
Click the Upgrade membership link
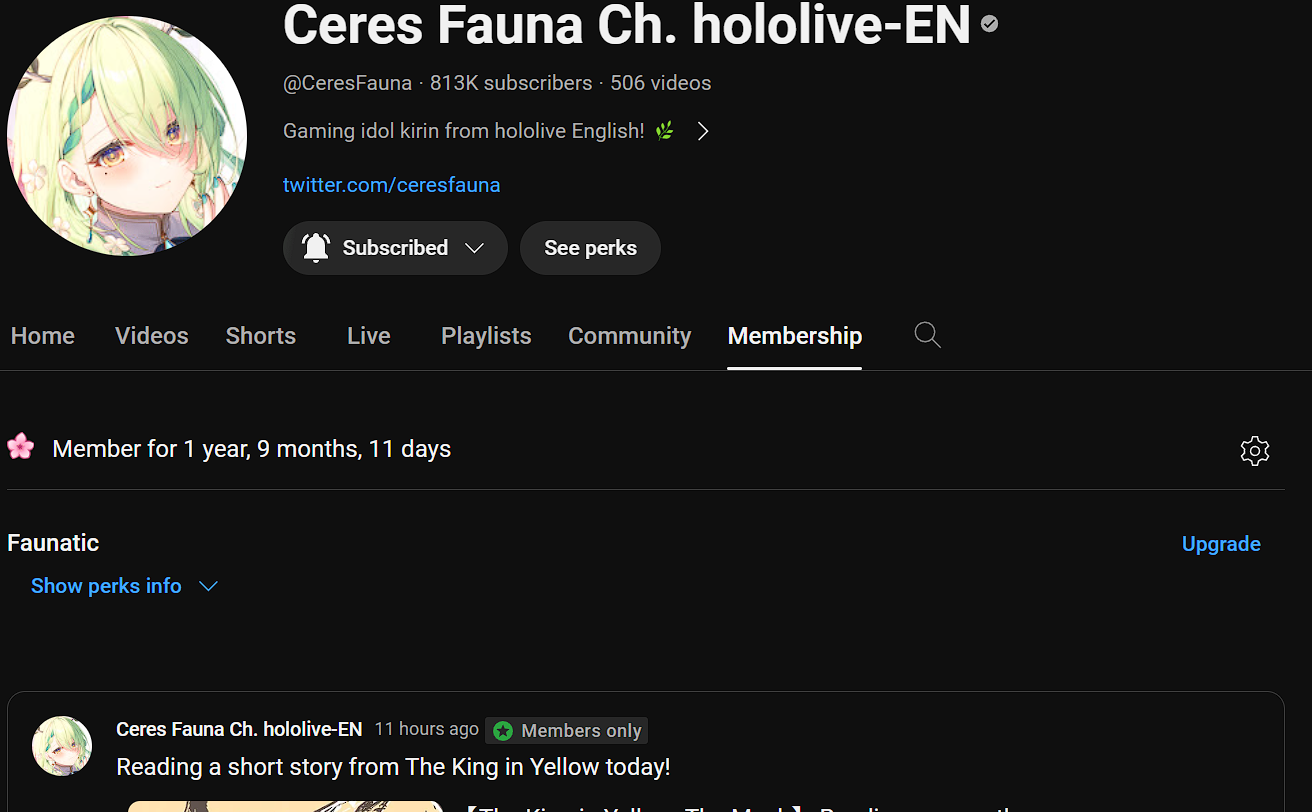click(1221, 544)
